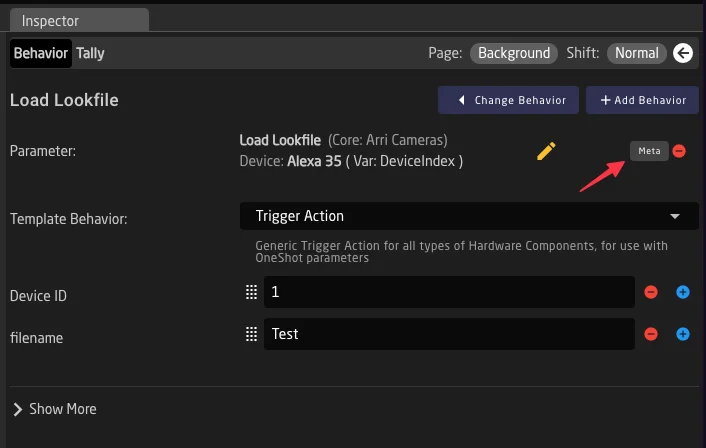The width and height of the screenshot is (706, 448).
Task: Open the Meta button for the parameter
Action: [649, 151]
